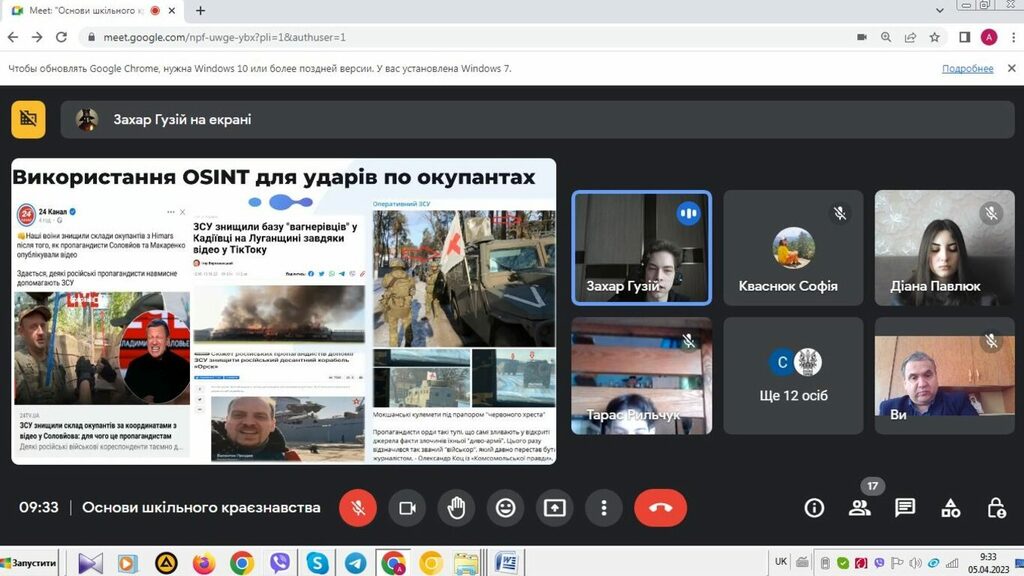Click the Present now screen share icon
The width and height of the screenshot is (1024, 576).
point(554,508)
